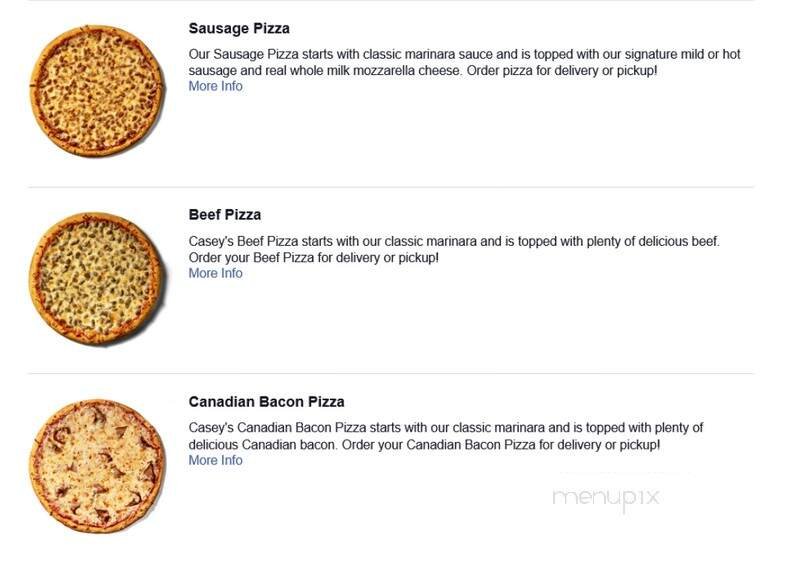Open the Beef Pizza title

tap(224, 215)
